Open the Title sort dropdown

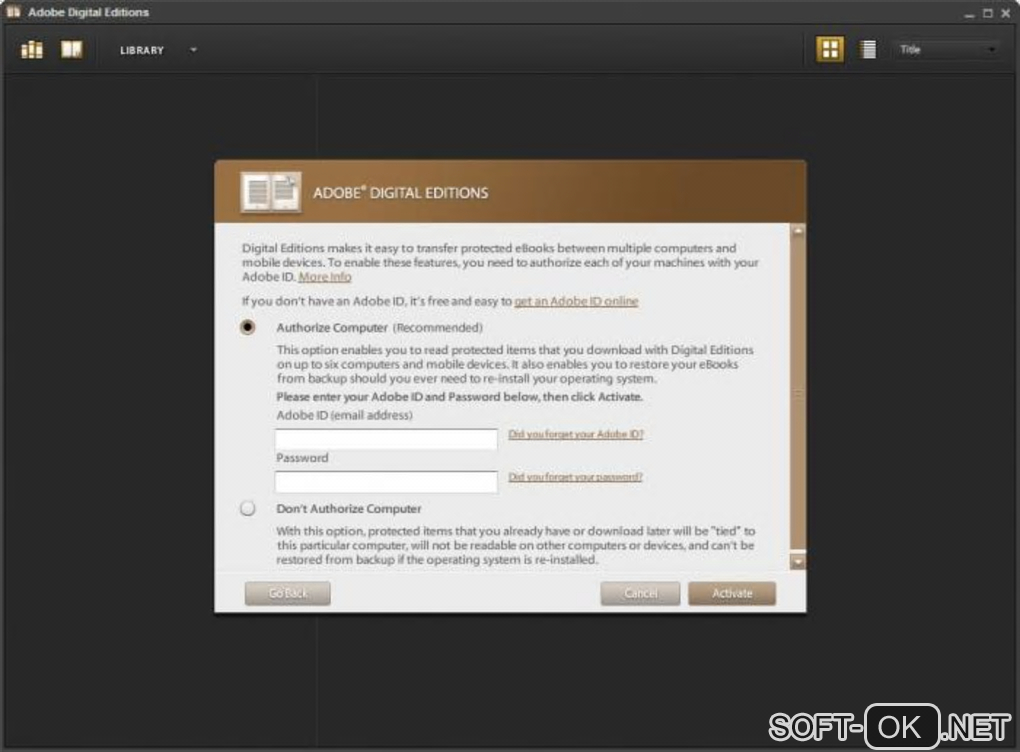point(946,49)
